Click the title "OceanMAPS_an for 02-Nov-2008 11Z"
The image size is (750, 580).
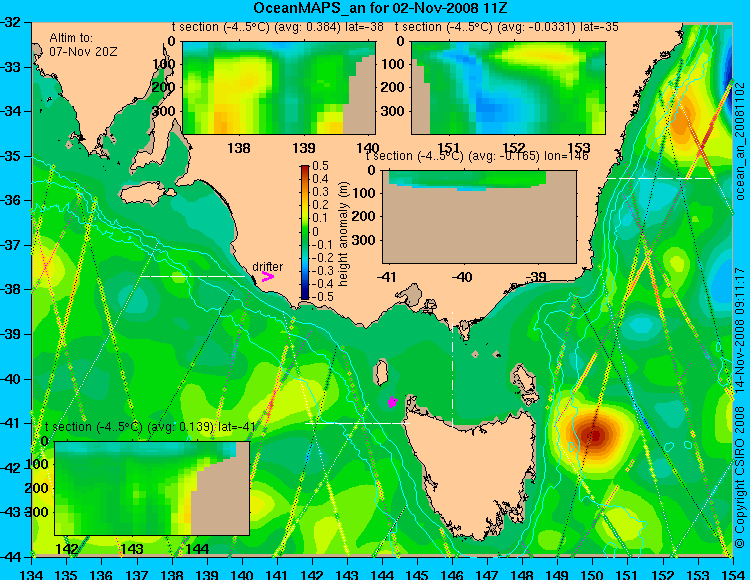point(380,8)
